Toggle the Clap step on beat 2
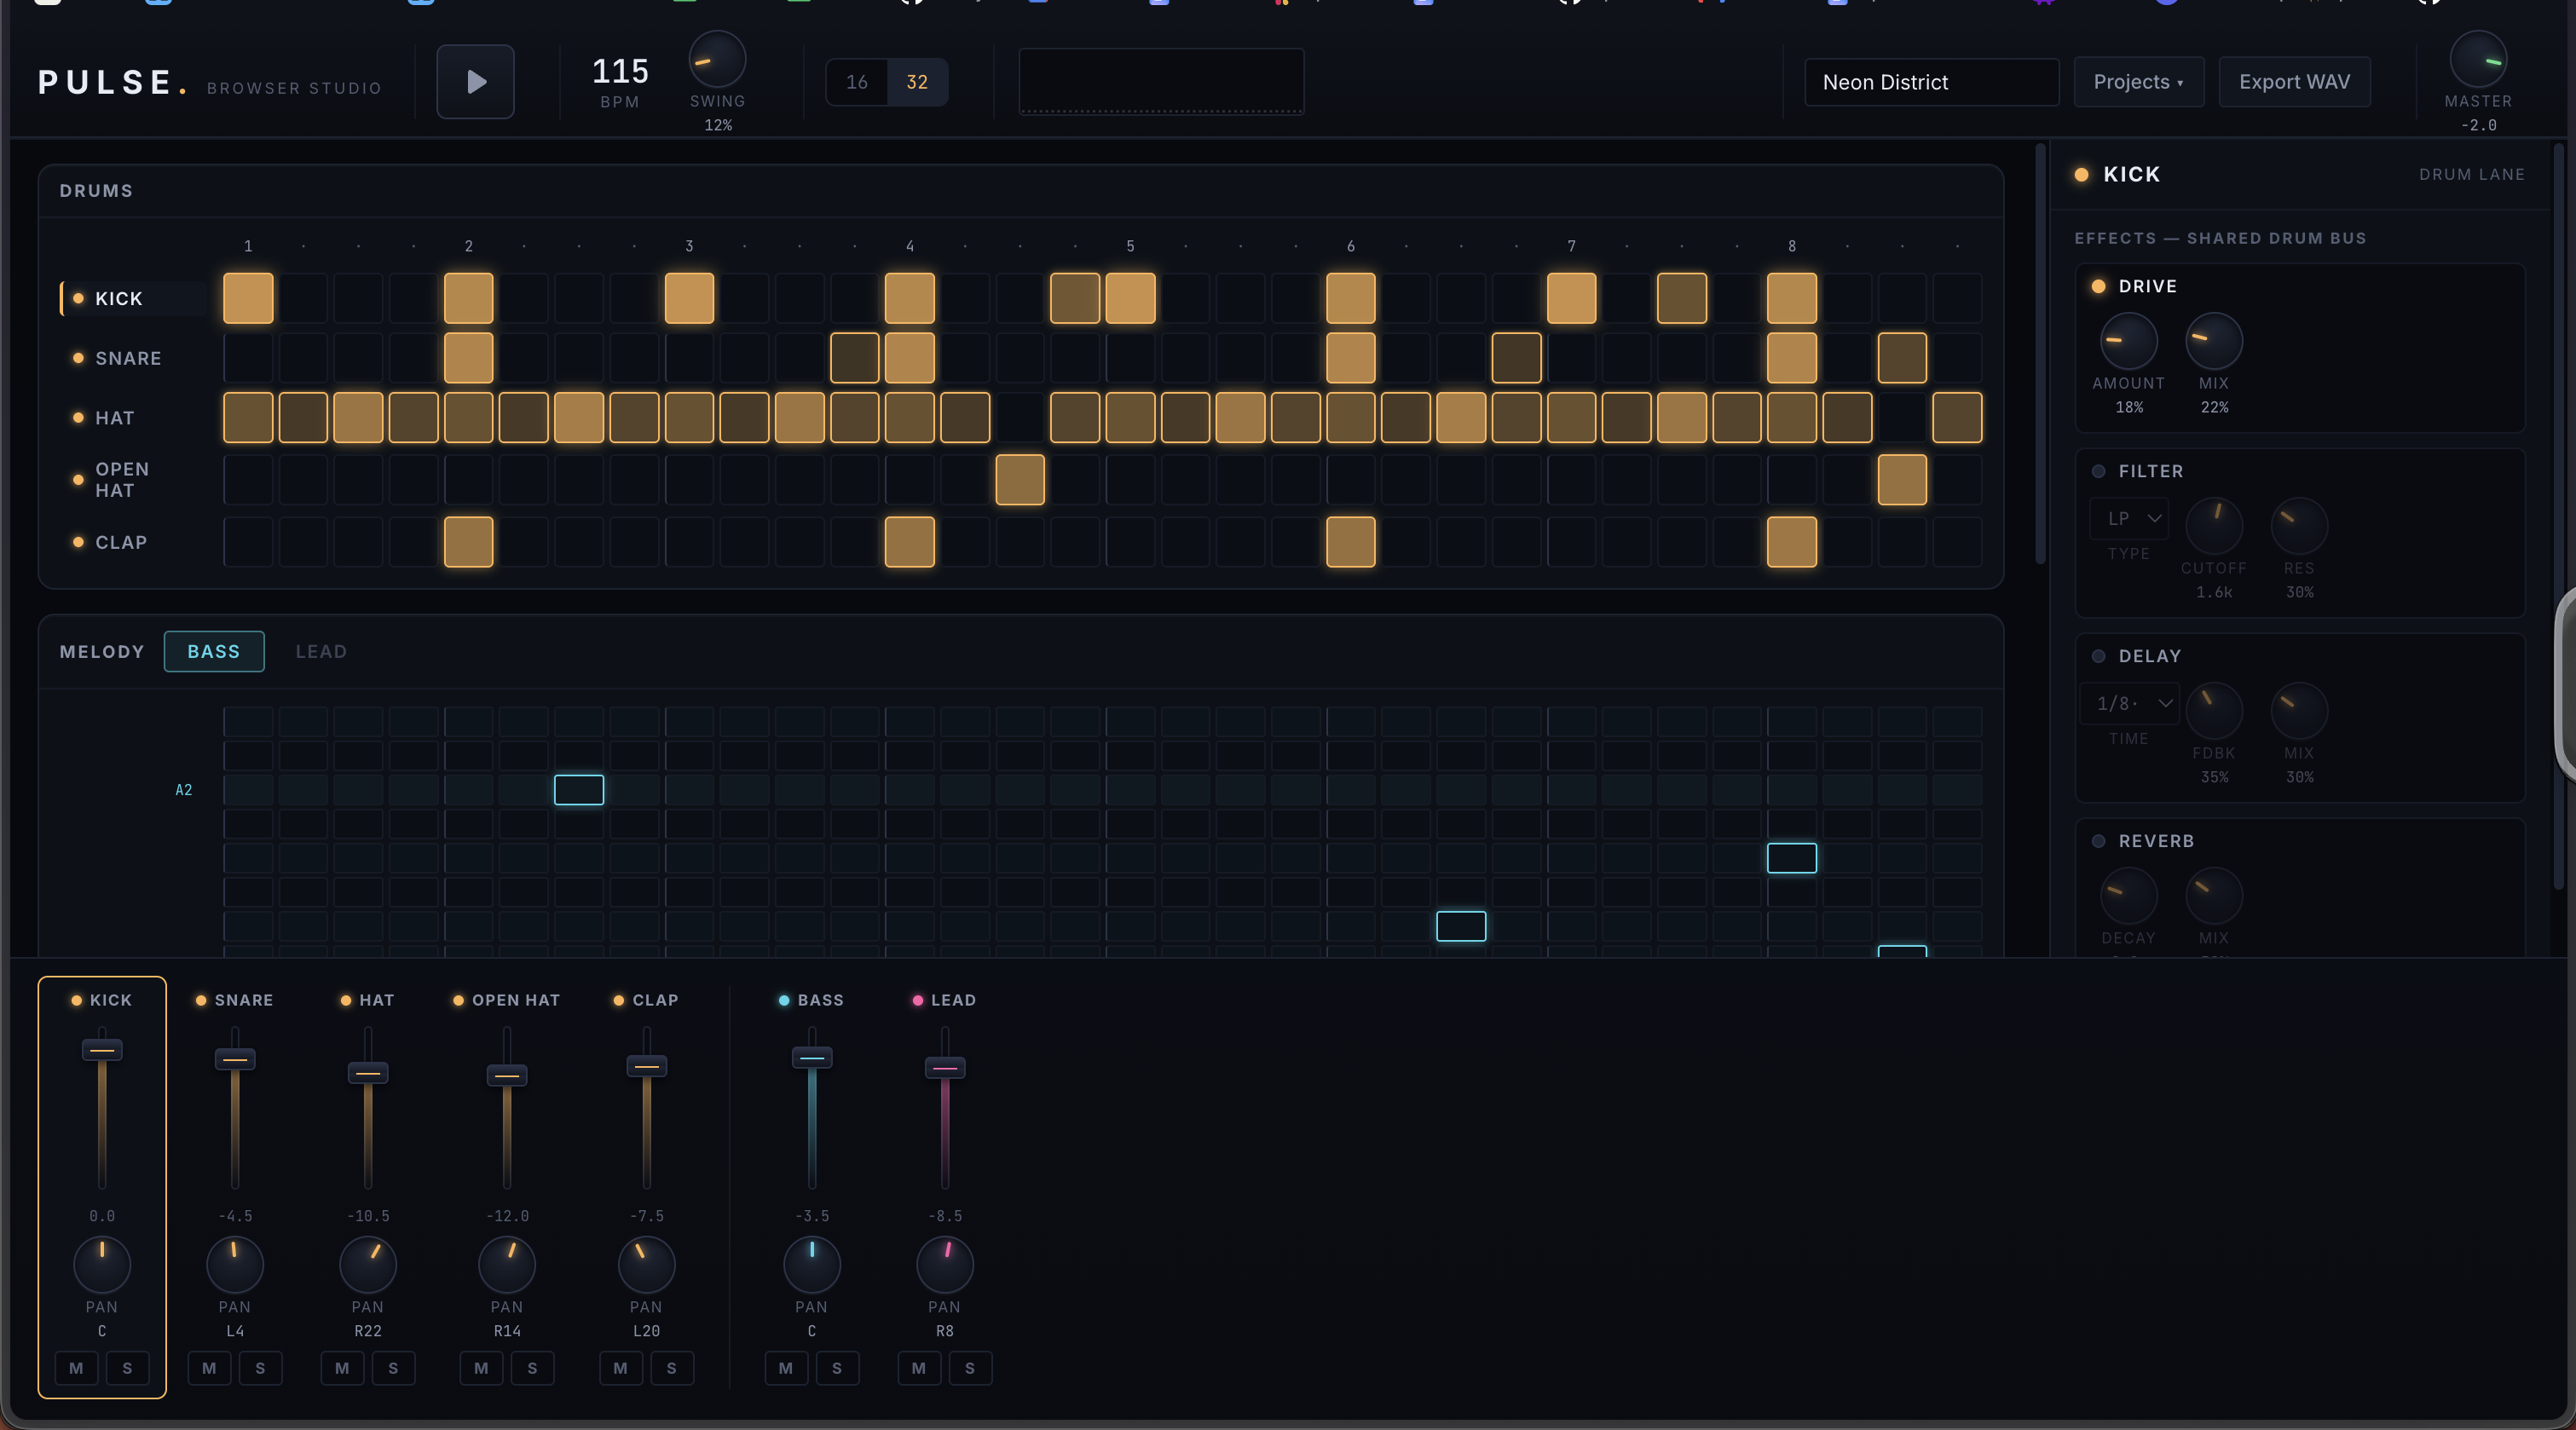Screen dimensions: 2576x1430 coord(468,542)
